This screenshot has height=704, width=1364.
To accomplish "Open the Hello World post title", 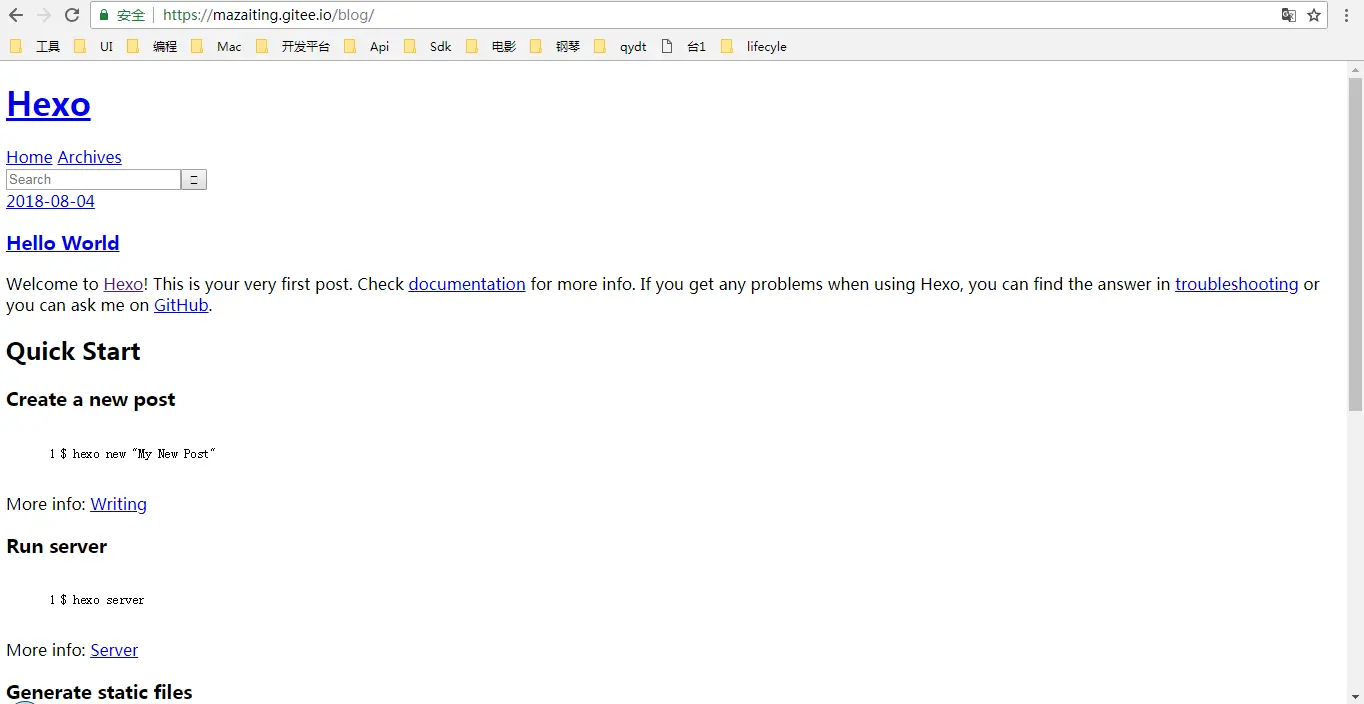I will tap(62, 243).
